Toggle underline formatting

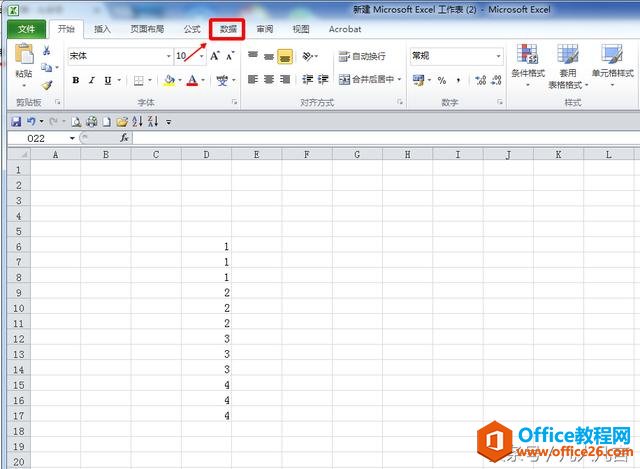click(108, 80)
